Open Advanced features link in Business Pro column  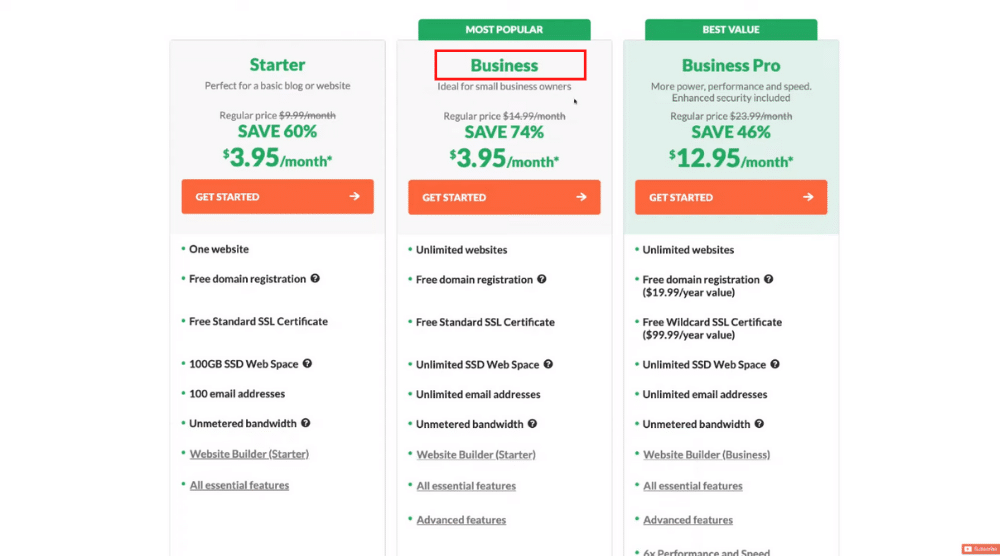coord(688,520)
